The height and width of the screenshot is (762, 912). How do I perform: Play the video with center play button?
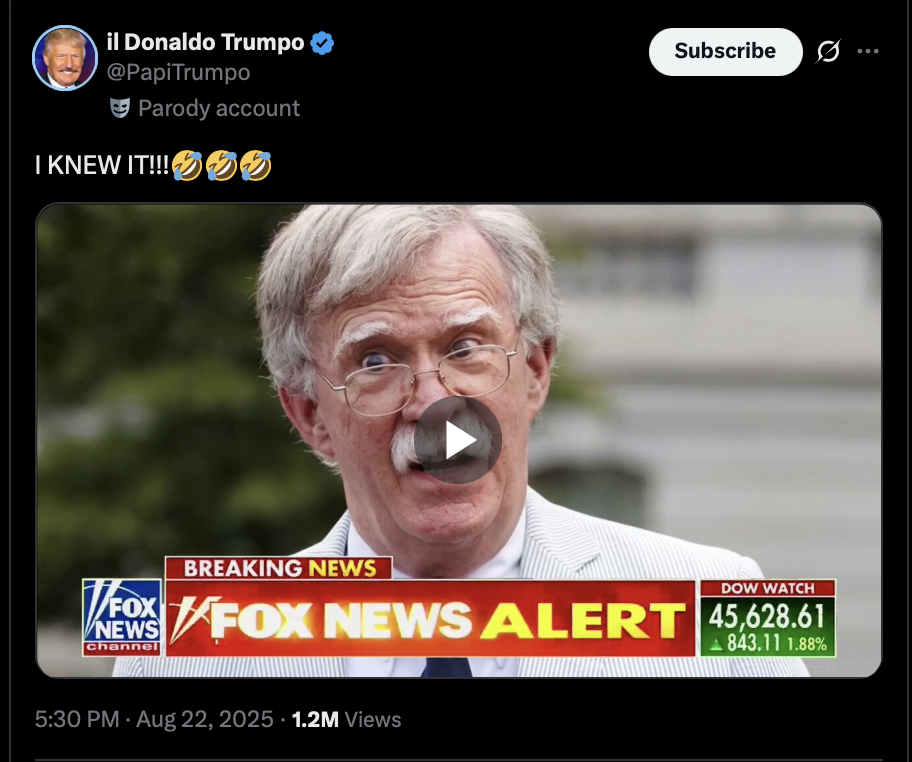click(x=458, y=440)
